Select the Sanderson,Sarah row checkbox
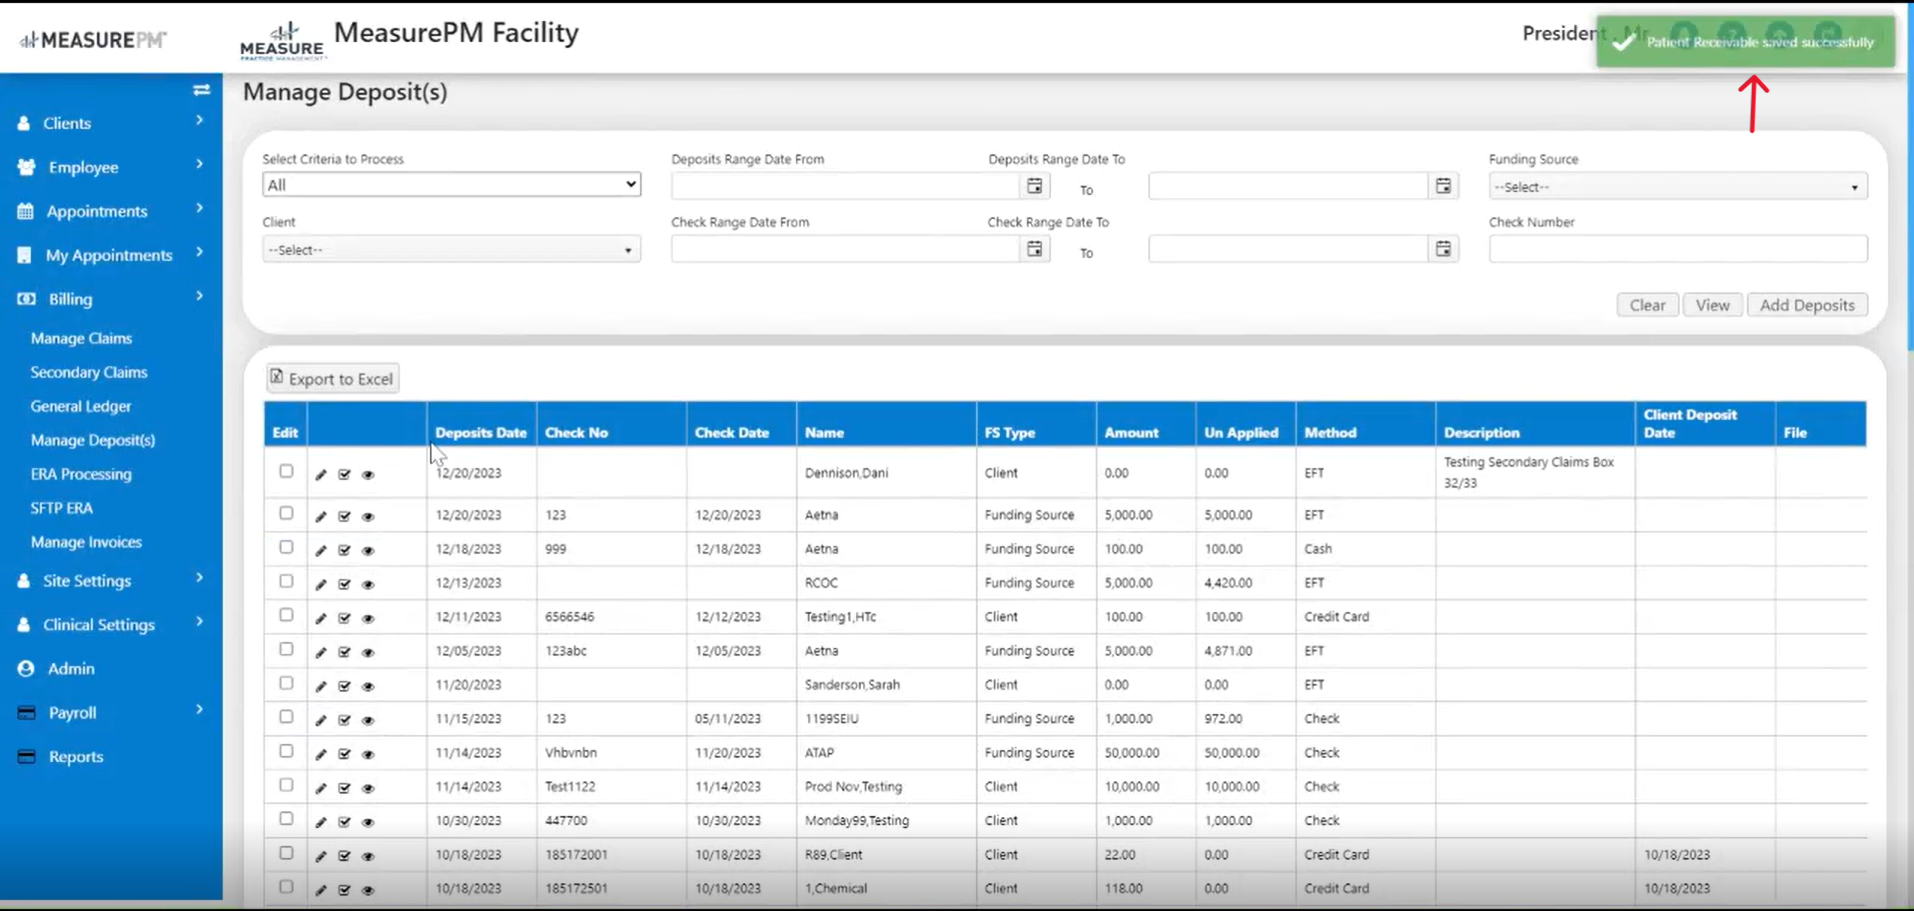Screen dimensions: 1914x911 [286, 683]
